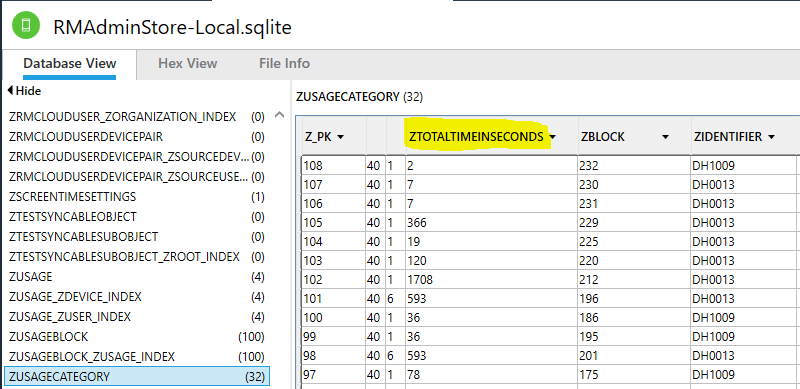Open the ZTOTALTIMEINSECONDS column dropdown arrow

tap(553, 137)
